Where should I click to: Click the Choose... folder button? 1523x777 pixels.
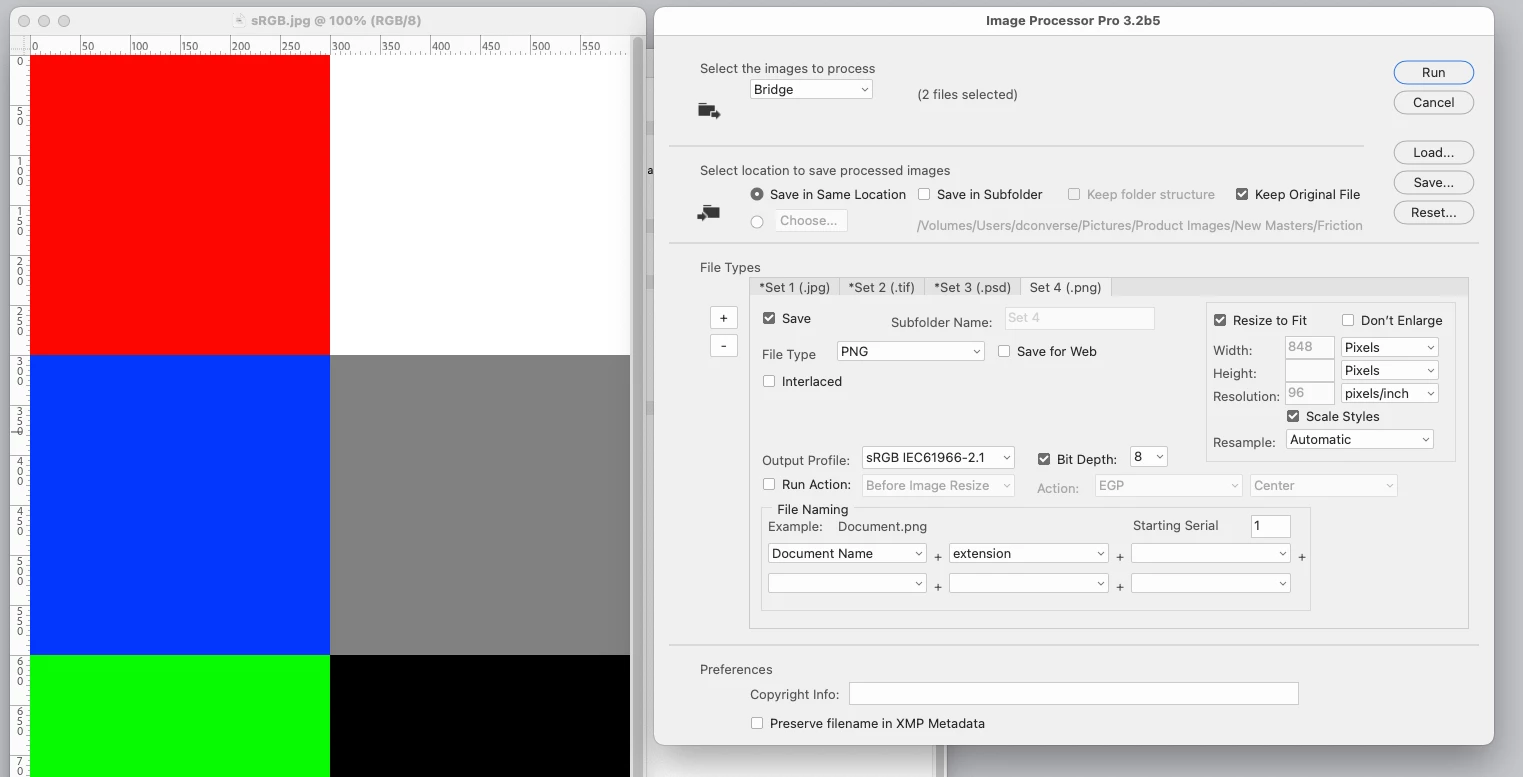(x=810, y=220)
